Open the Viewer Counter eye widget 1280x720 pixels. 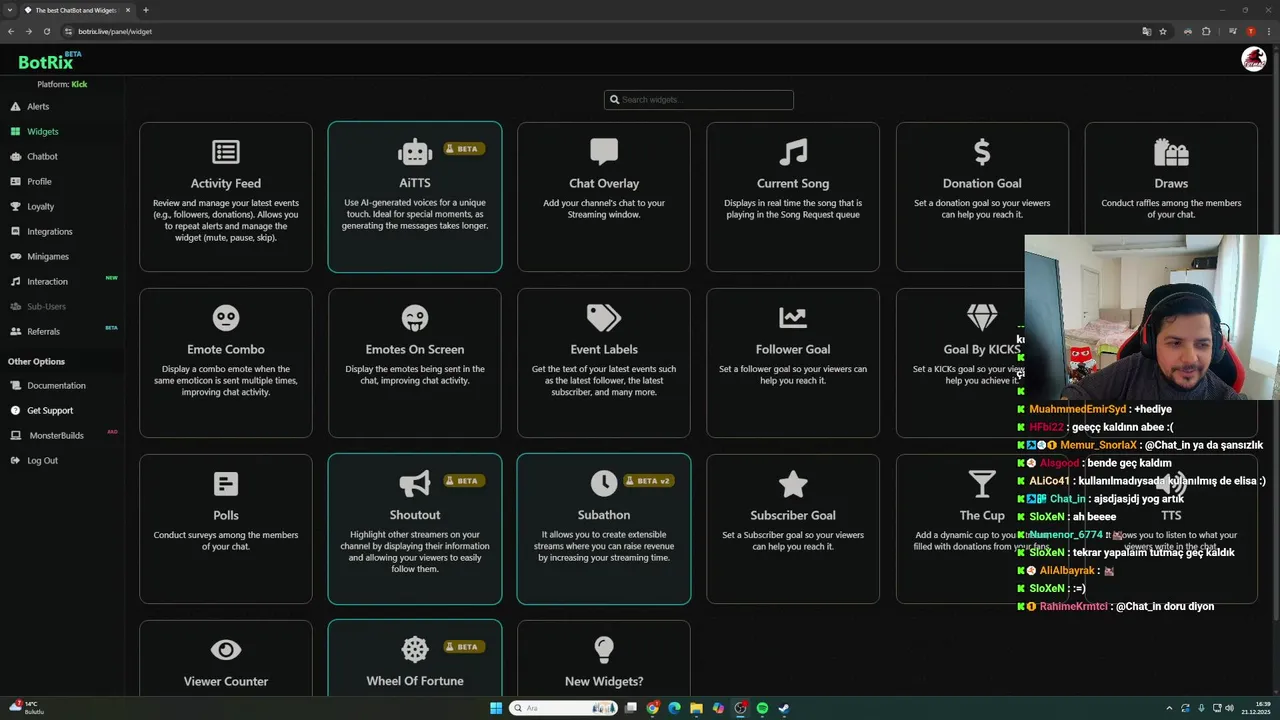225,658
